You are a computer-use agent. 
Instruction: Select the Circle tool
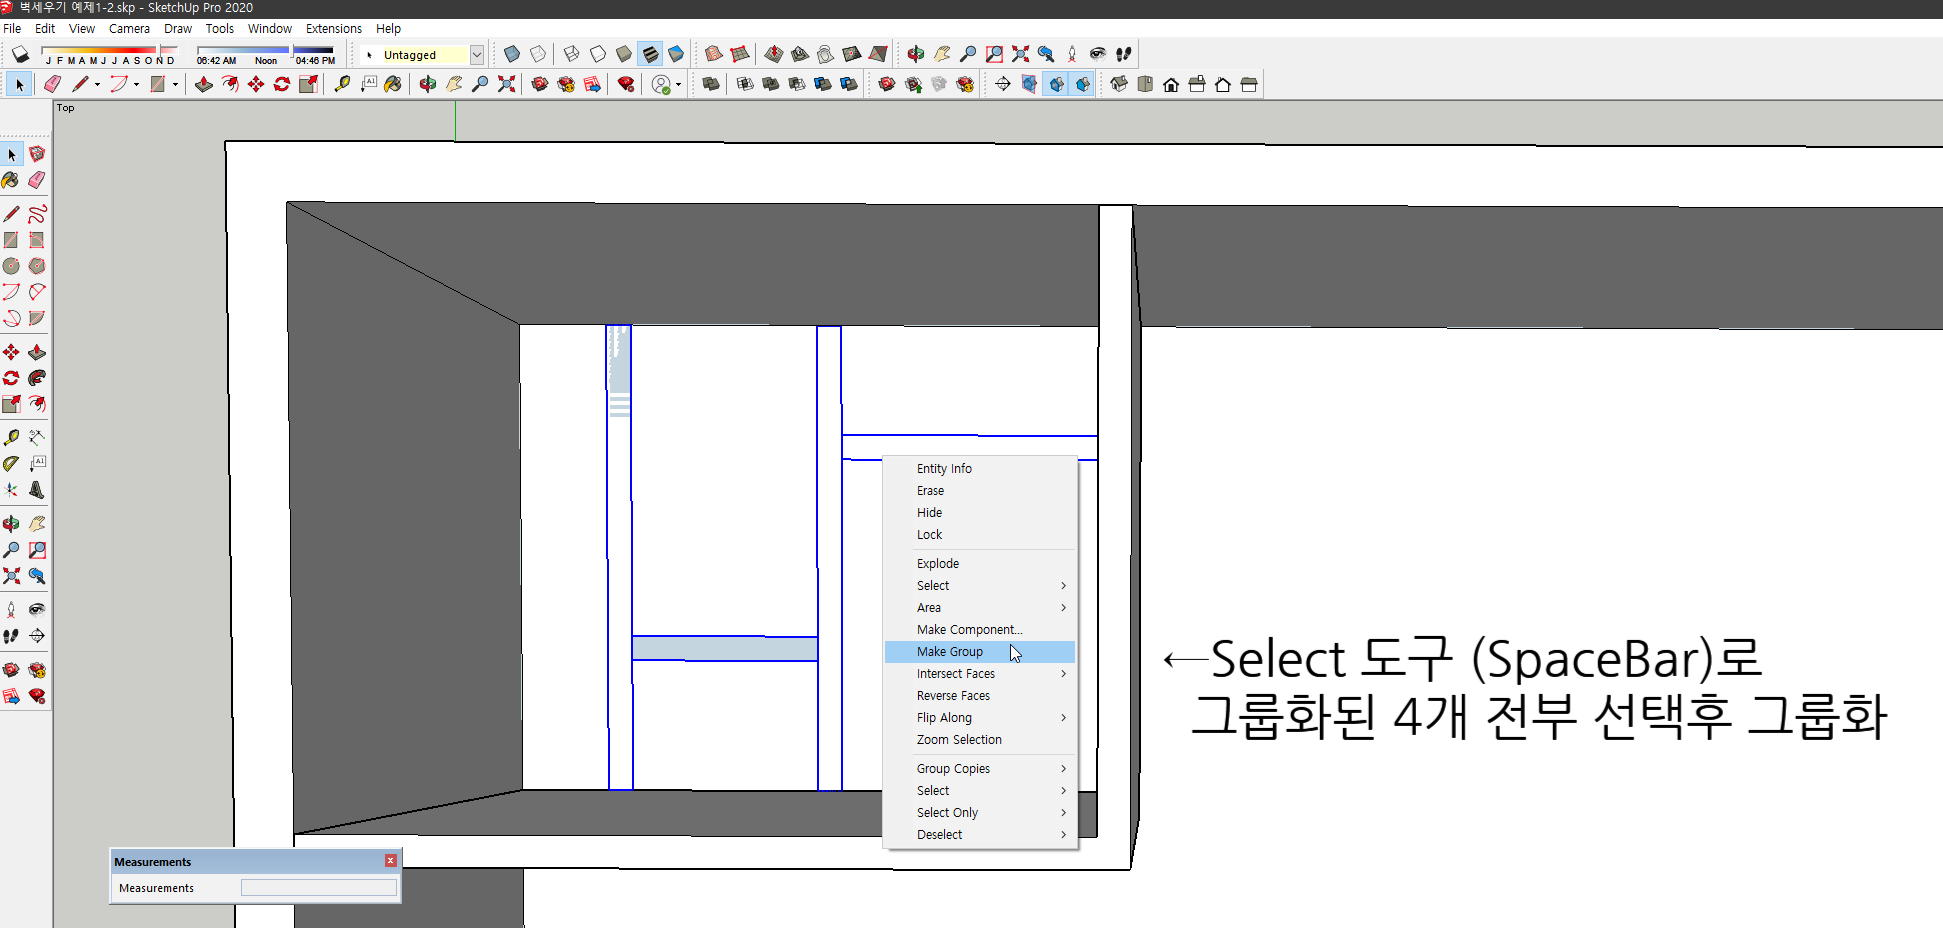click(11, 266)
